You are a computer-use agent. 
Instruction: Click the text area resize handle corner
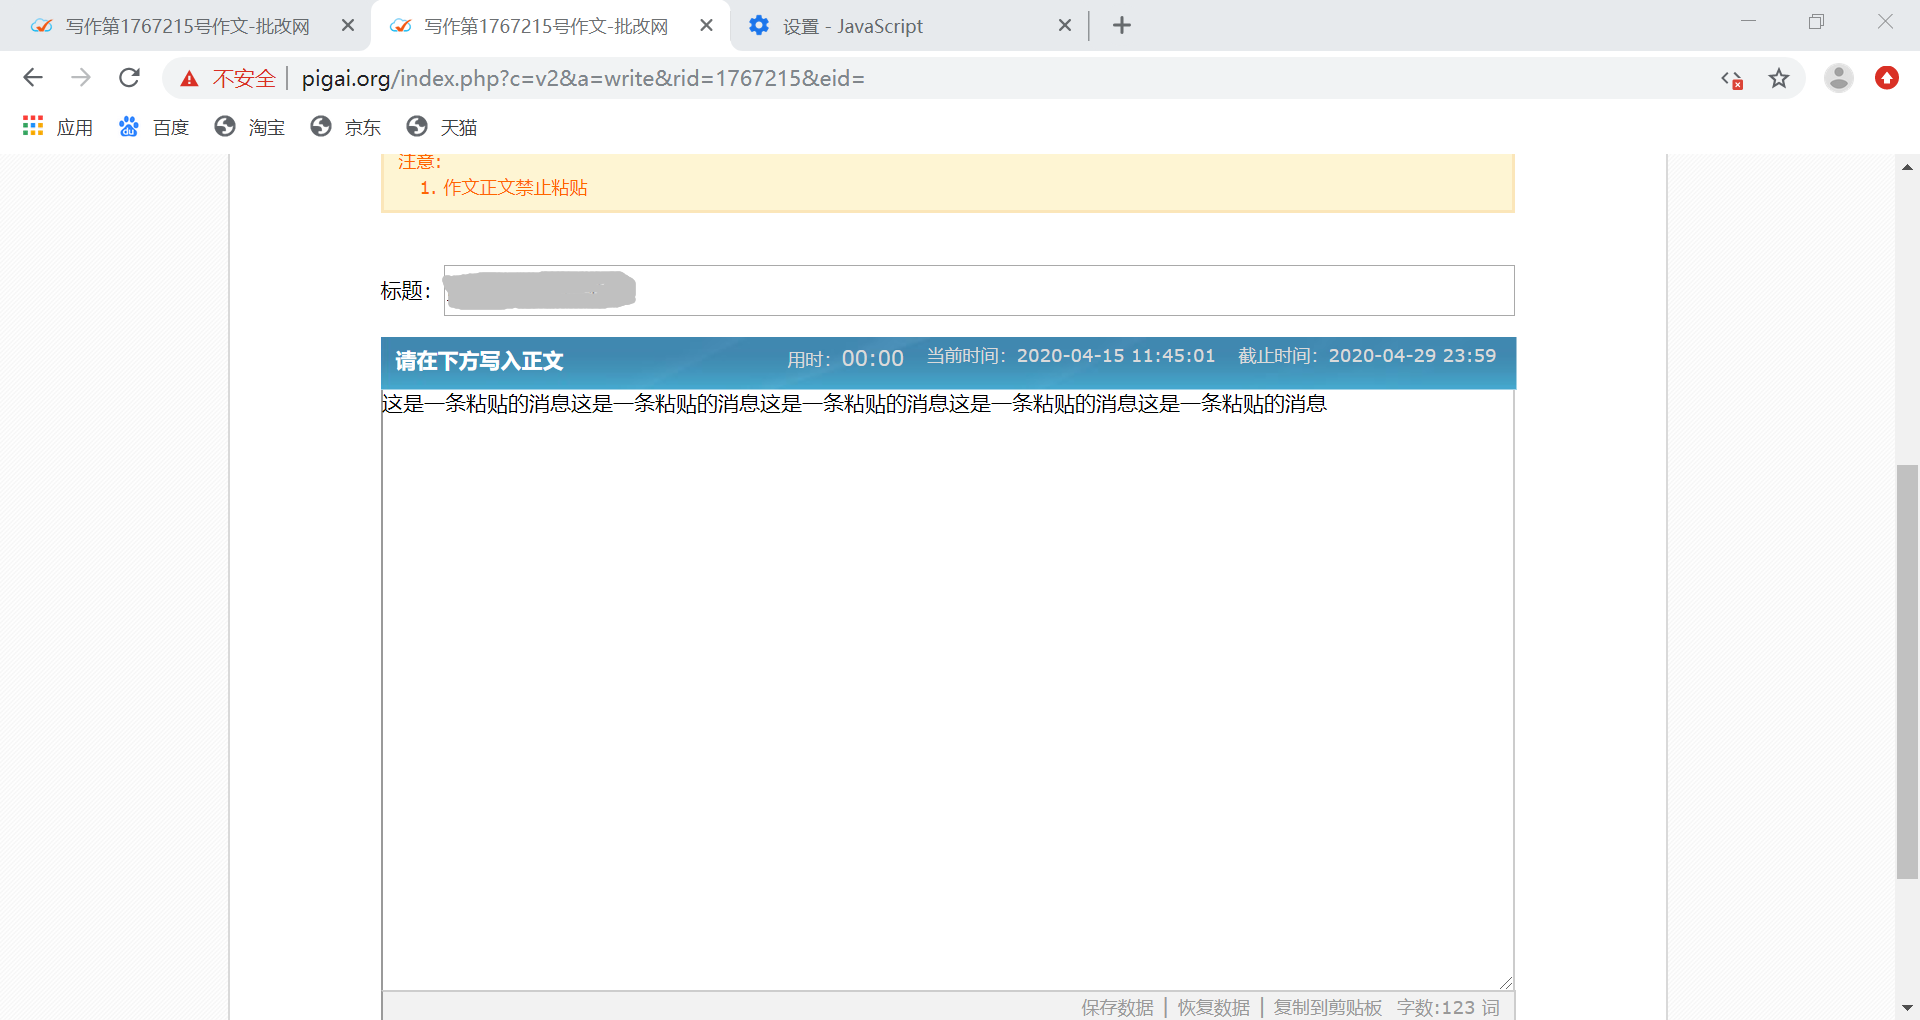coord(1506,983)
